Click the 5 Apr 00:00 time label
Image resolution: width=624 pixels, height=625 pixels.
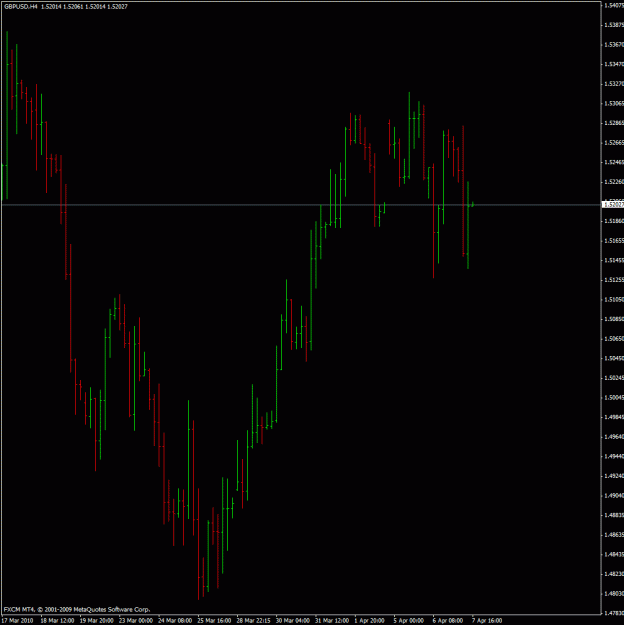409,621
